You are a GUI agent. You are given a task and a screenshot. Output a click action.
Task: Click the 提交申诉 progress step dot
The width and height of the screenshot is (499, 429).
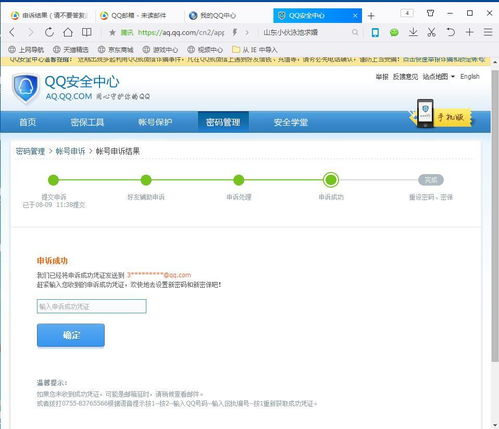(53, 180)
